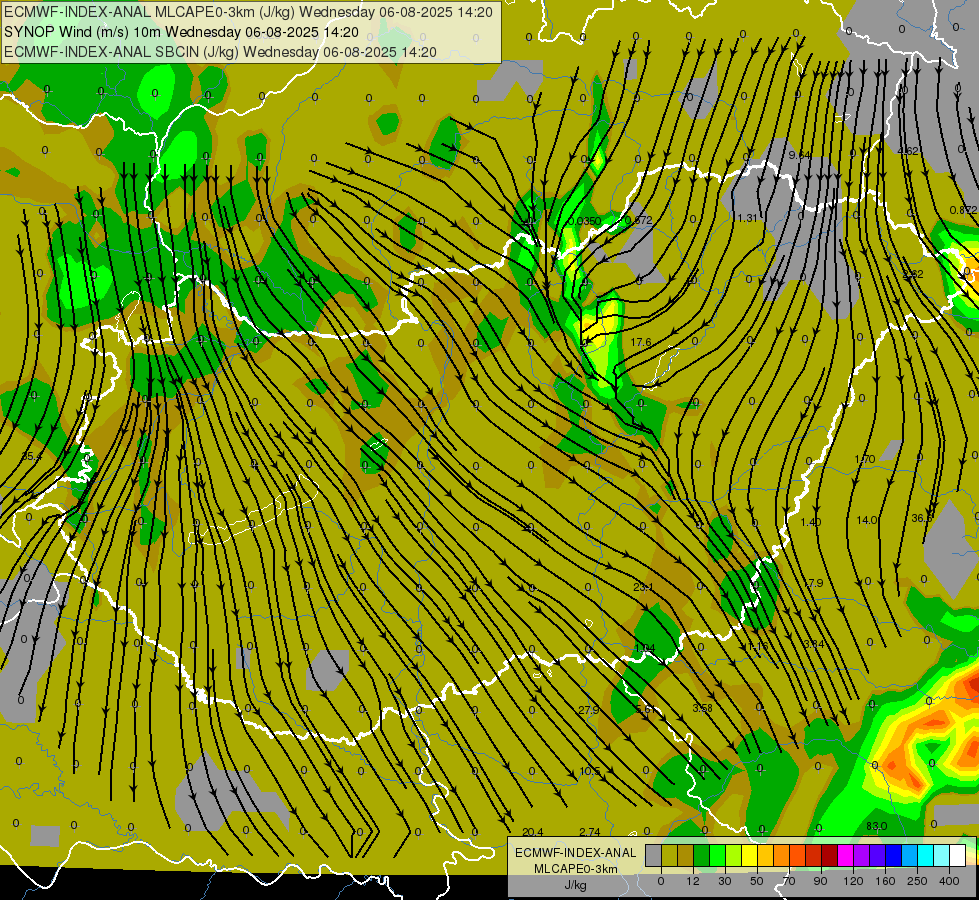The height and width of the screenshot is (900, 979).
Task: Choose the pure yellow legend swatch after 50
Action: point(750,855)
